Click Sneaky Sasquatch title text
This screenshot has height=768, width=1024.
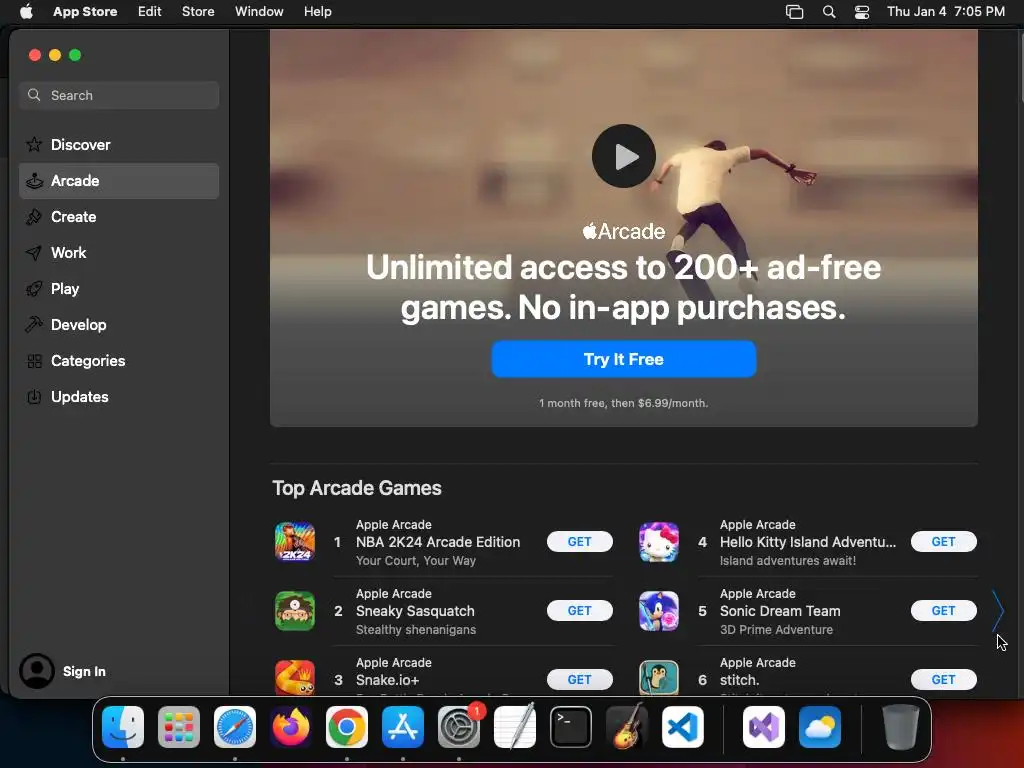click(415, 611)
